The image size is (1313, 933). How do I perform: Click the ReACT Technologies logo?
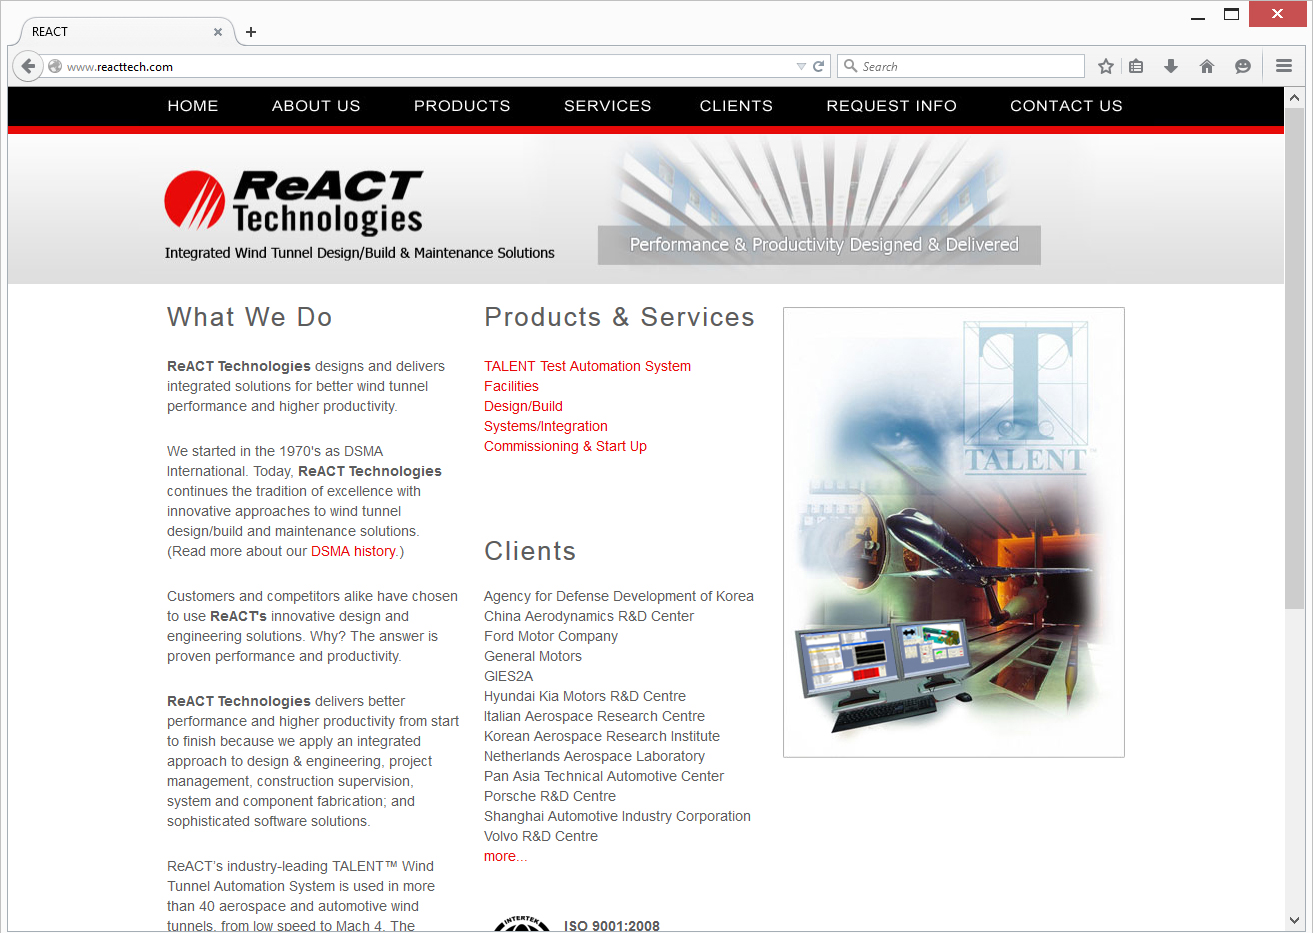[x=294, y=202]
